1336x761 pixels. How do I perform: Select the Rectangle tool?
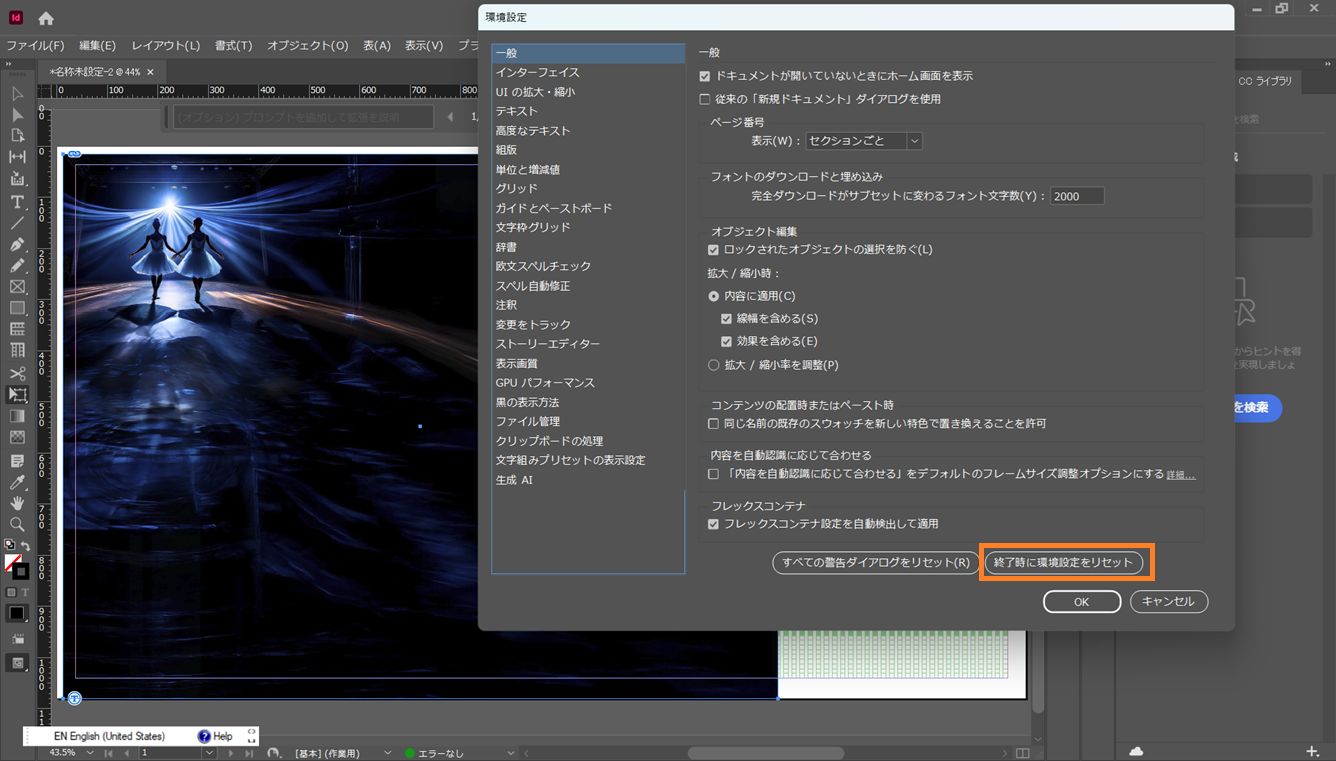click(x=17, y=308)
